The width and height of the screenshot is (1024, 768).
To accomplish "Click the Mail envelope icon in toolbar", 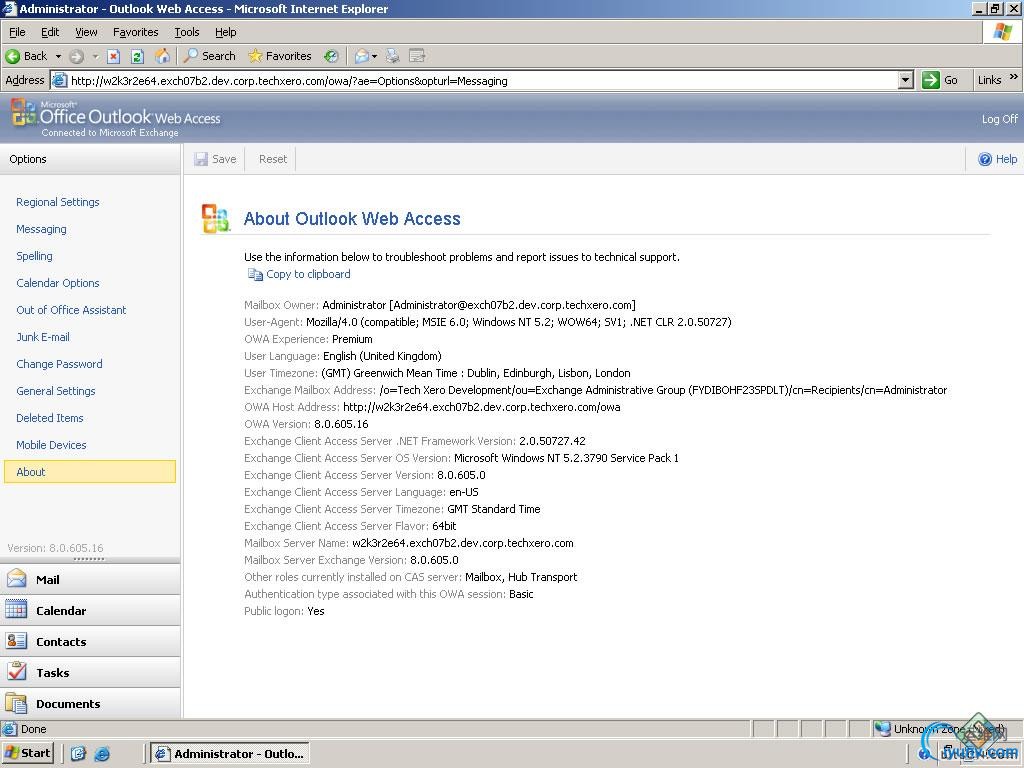I will [361, 56].
